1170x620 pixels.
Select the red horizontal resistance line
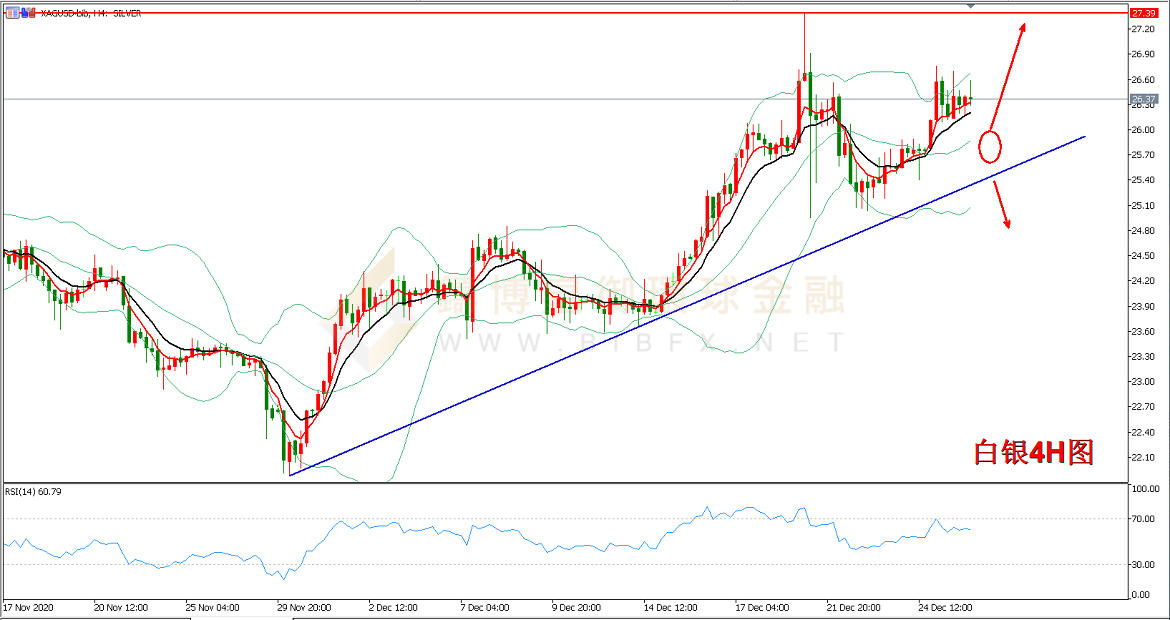[565, 13]
